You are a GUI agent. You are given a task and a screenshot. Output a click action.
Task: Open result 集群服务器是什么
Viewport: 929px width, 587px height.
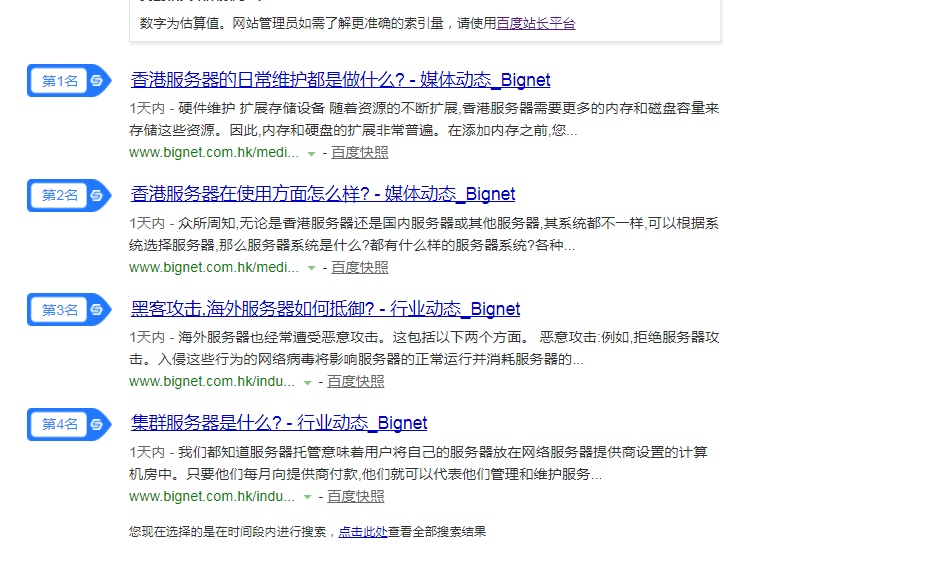[x=278, y=423]
